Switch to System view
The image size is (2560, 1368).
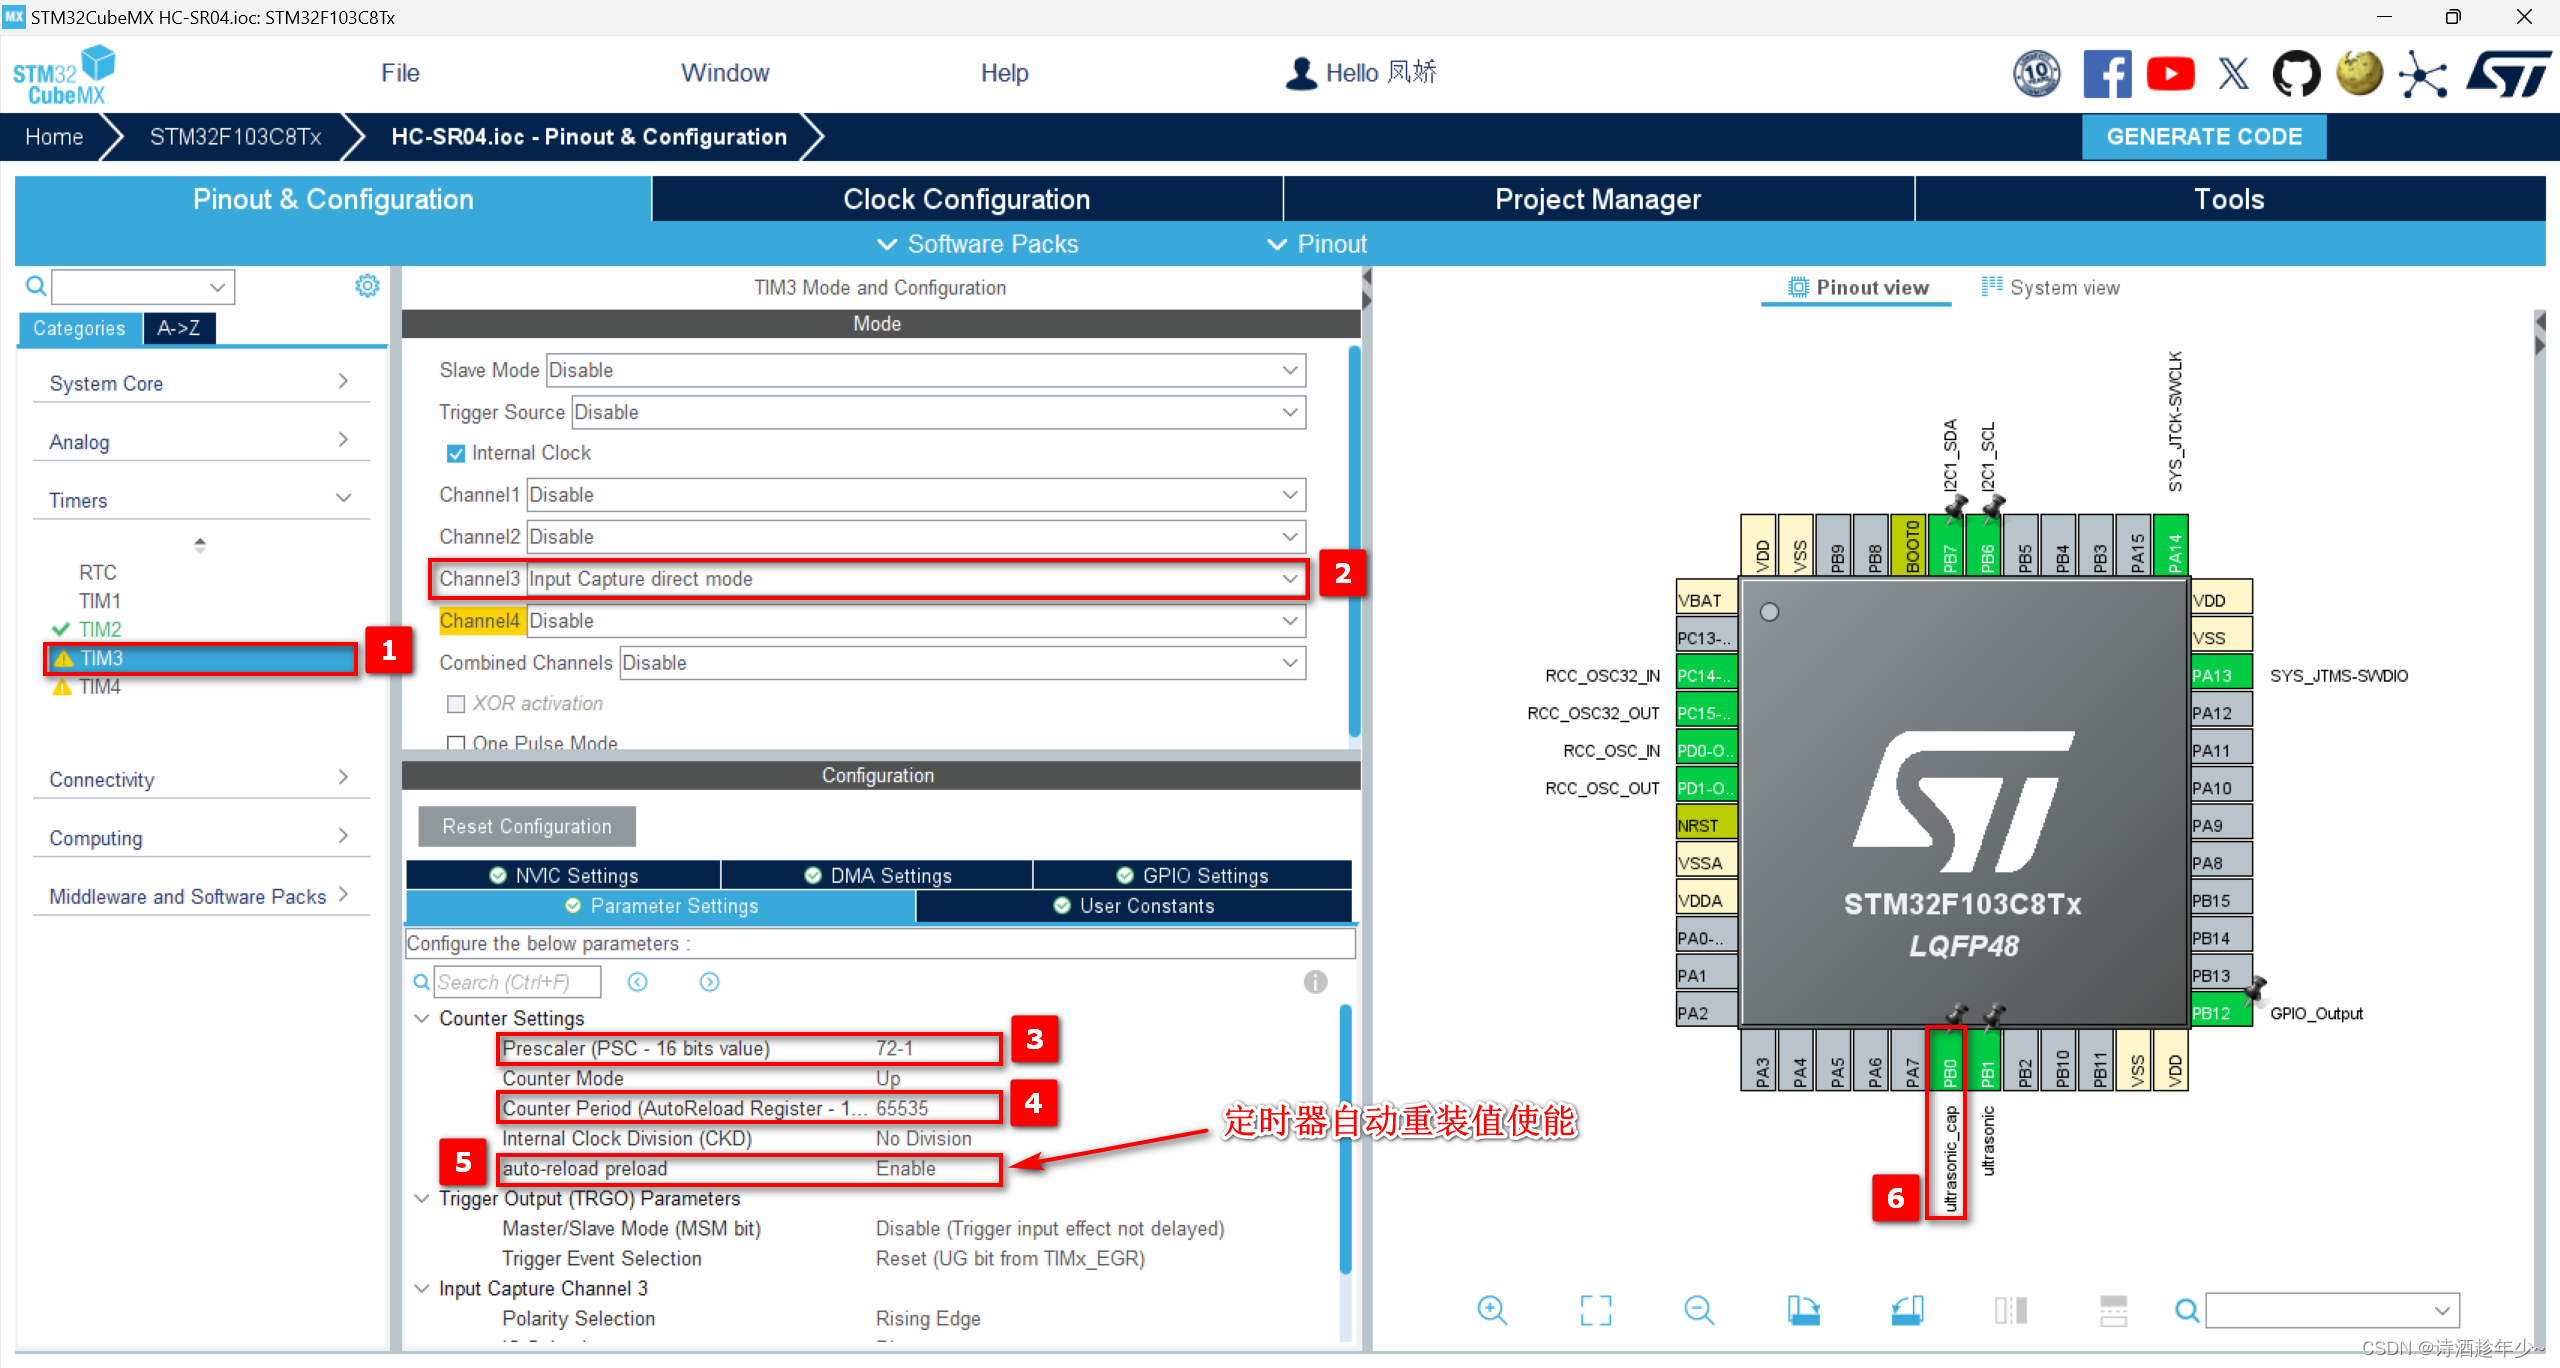point(2050,287)
